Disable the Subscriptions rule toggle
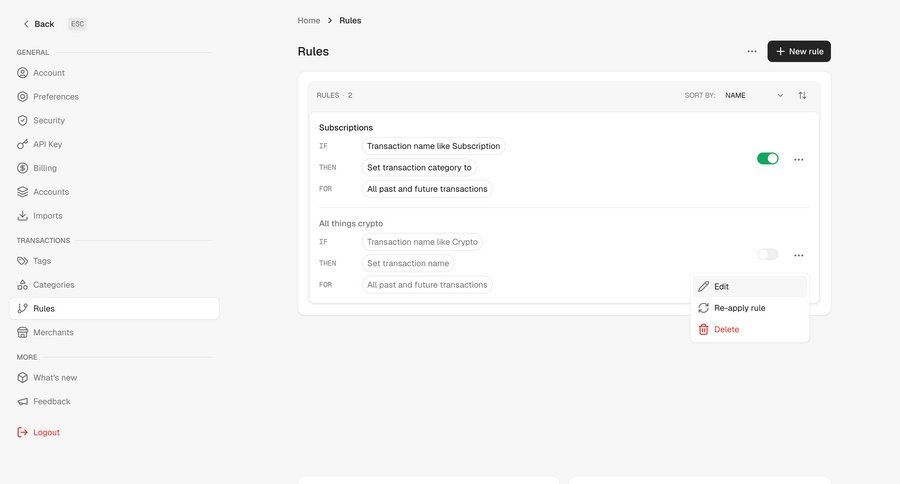This screenshot has width=900, height=484. pyautogui.click(x=767, y=158)
